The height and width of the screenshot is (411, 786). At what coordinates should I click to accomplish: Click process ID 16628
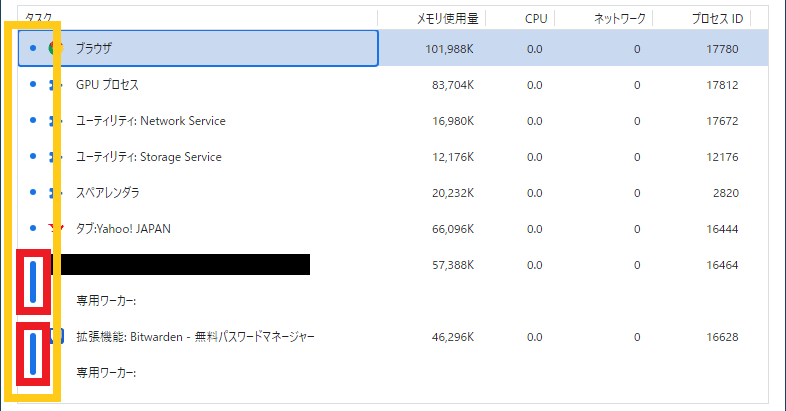tap(722, 337)
